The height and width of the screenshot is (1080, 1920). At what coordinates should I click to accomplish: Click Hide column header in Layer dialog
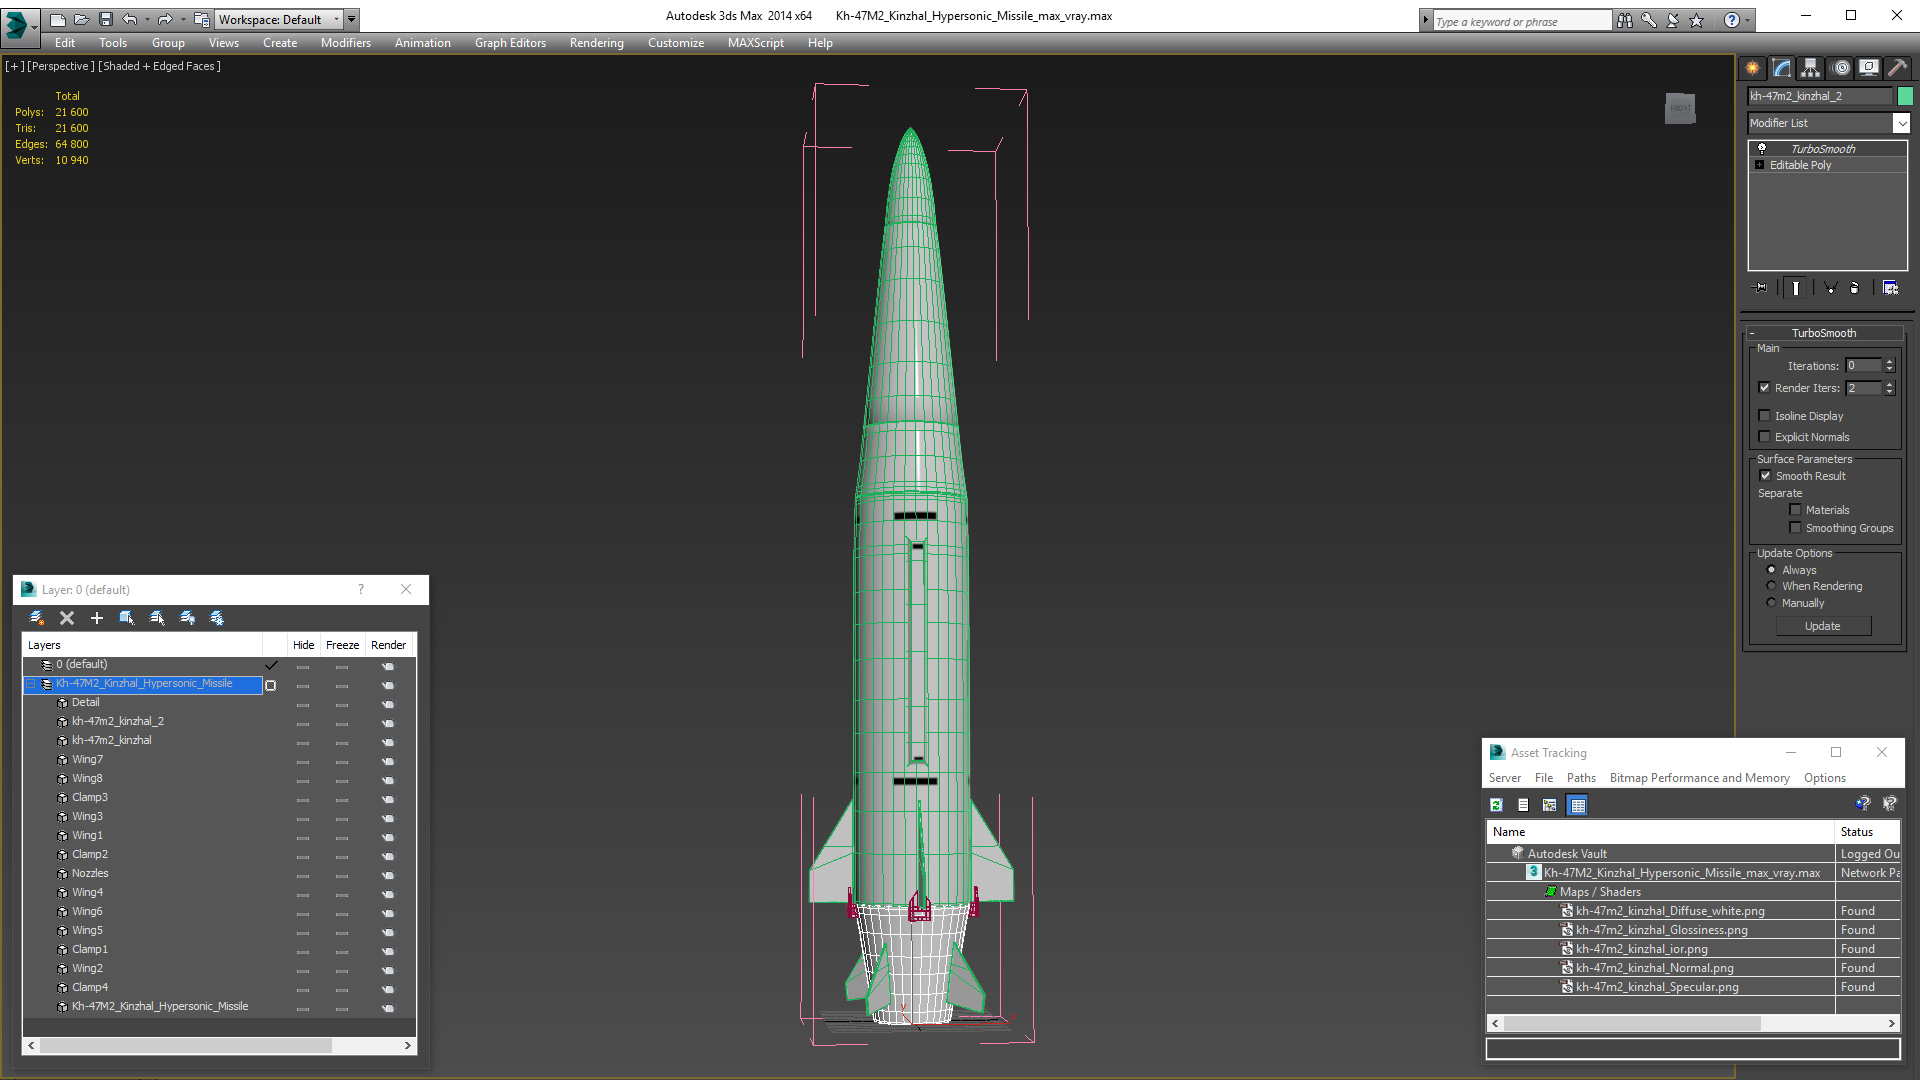pyautogui.click(x=303, y=645)
